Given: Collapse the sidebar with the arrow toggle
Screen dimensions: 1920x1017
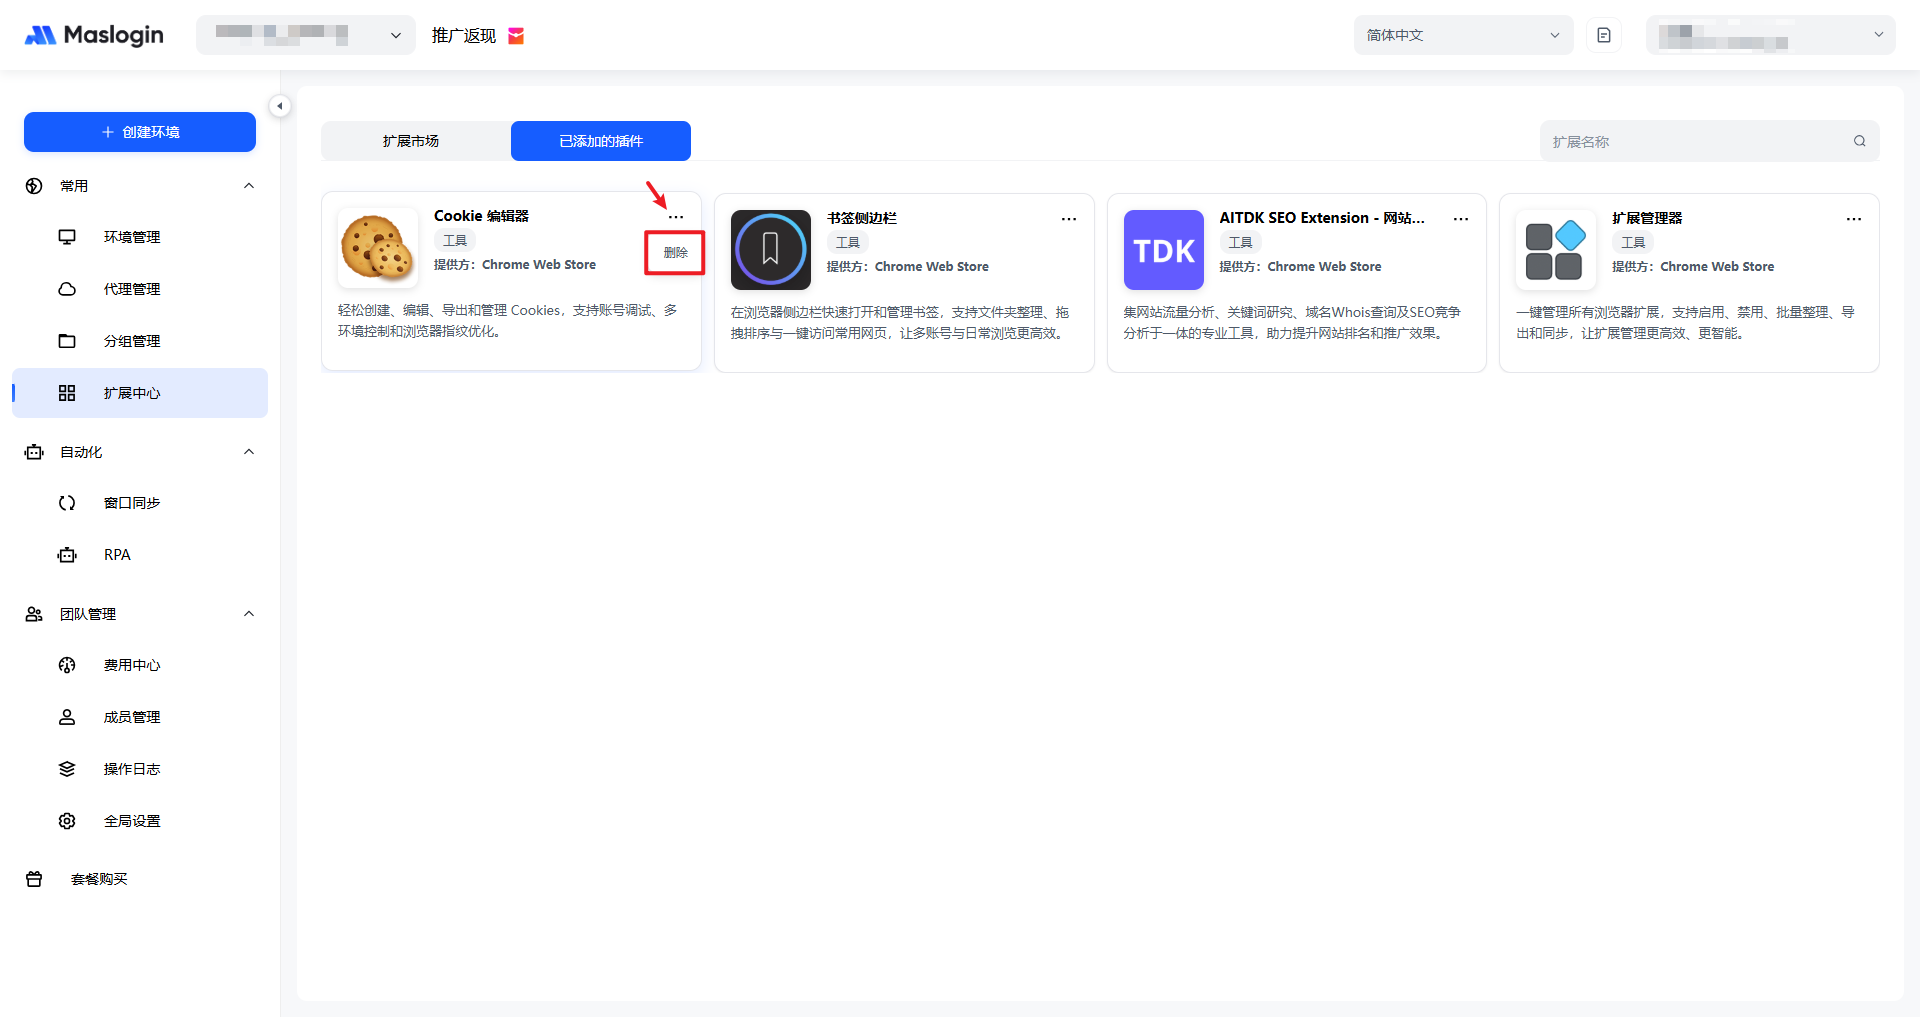Looking at the screenshot, I should click(280, 106).
